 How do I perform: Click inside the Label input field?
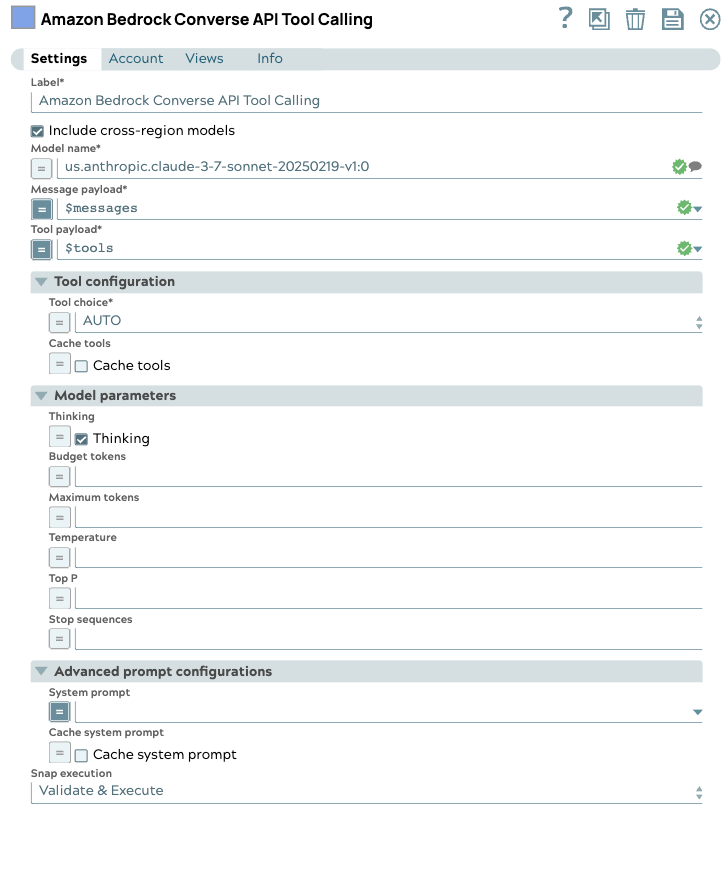(x=300, y=100)
